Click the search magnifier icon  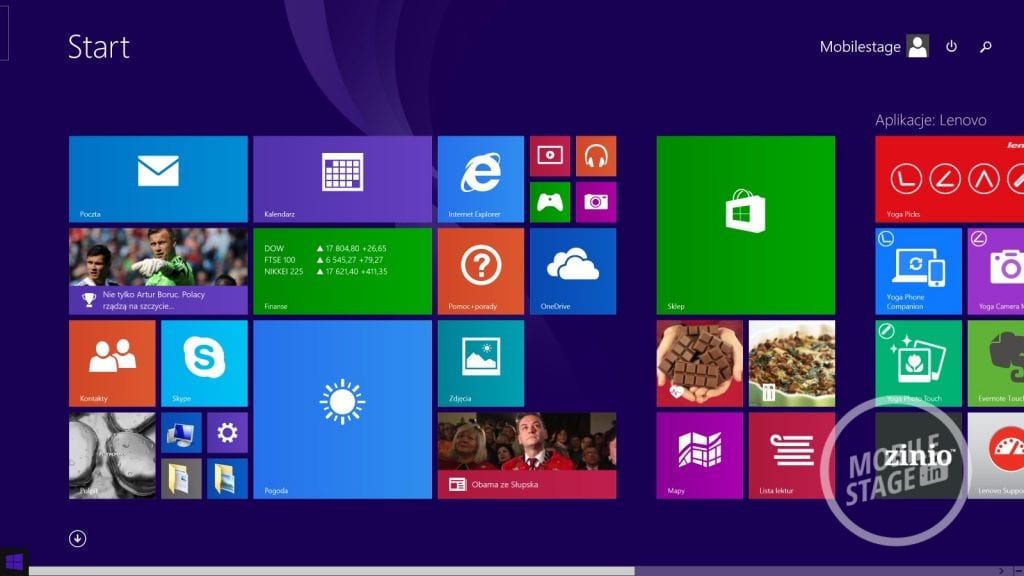tap(985, 47)
